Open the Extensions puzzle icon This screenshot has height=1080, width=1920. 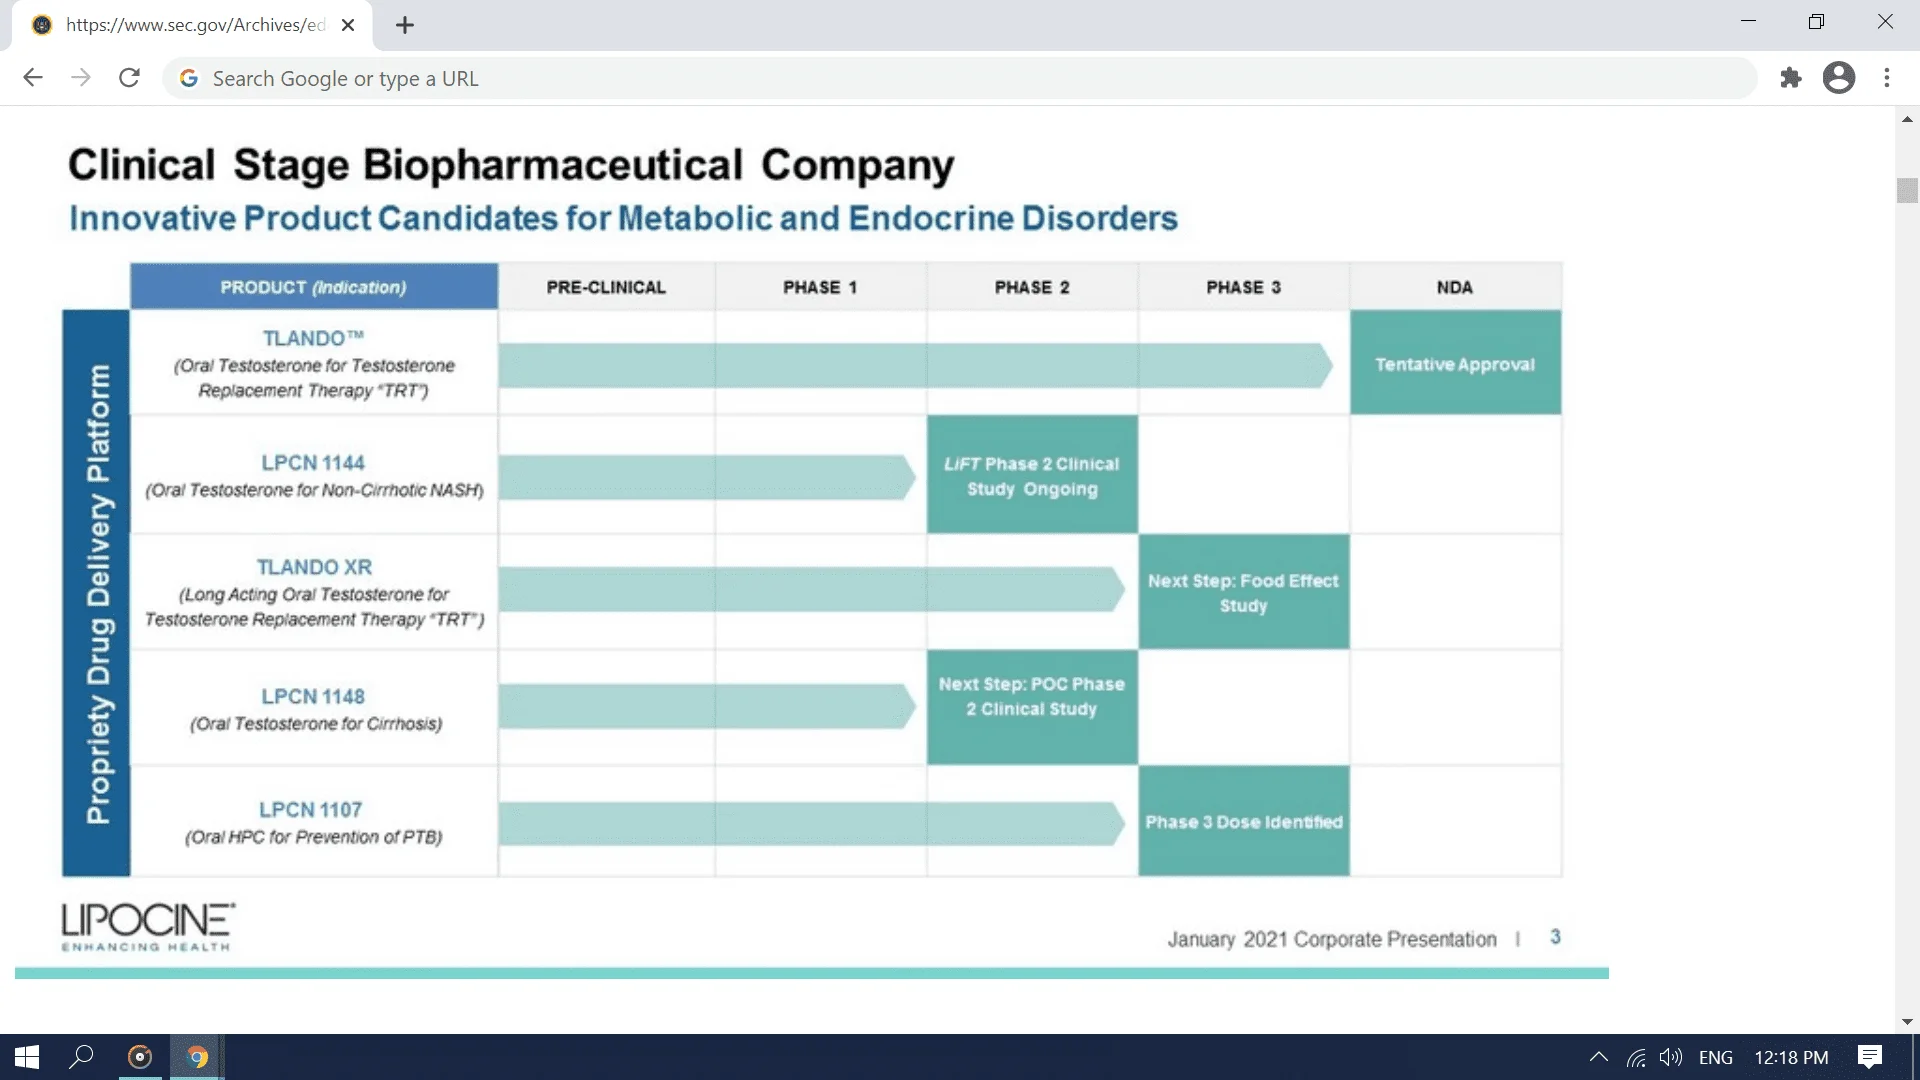1791,78
